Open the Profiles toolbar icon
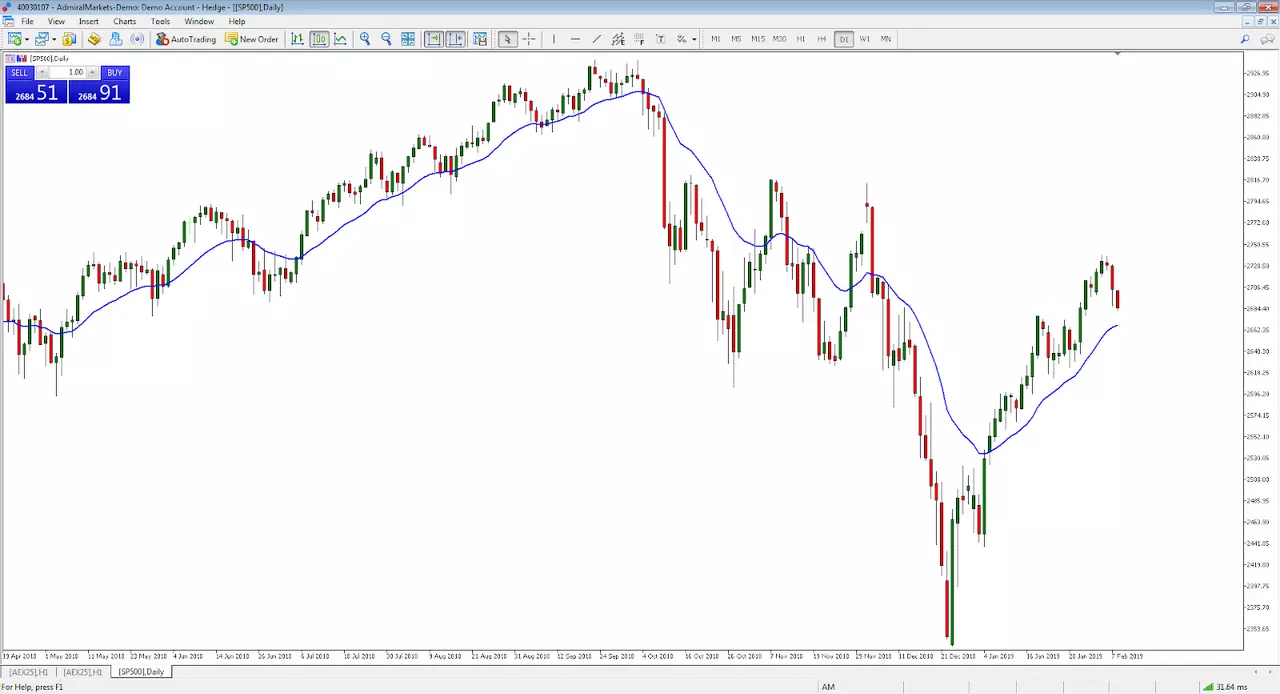Viewport: 1280px width, 694px height. point(42,39)
